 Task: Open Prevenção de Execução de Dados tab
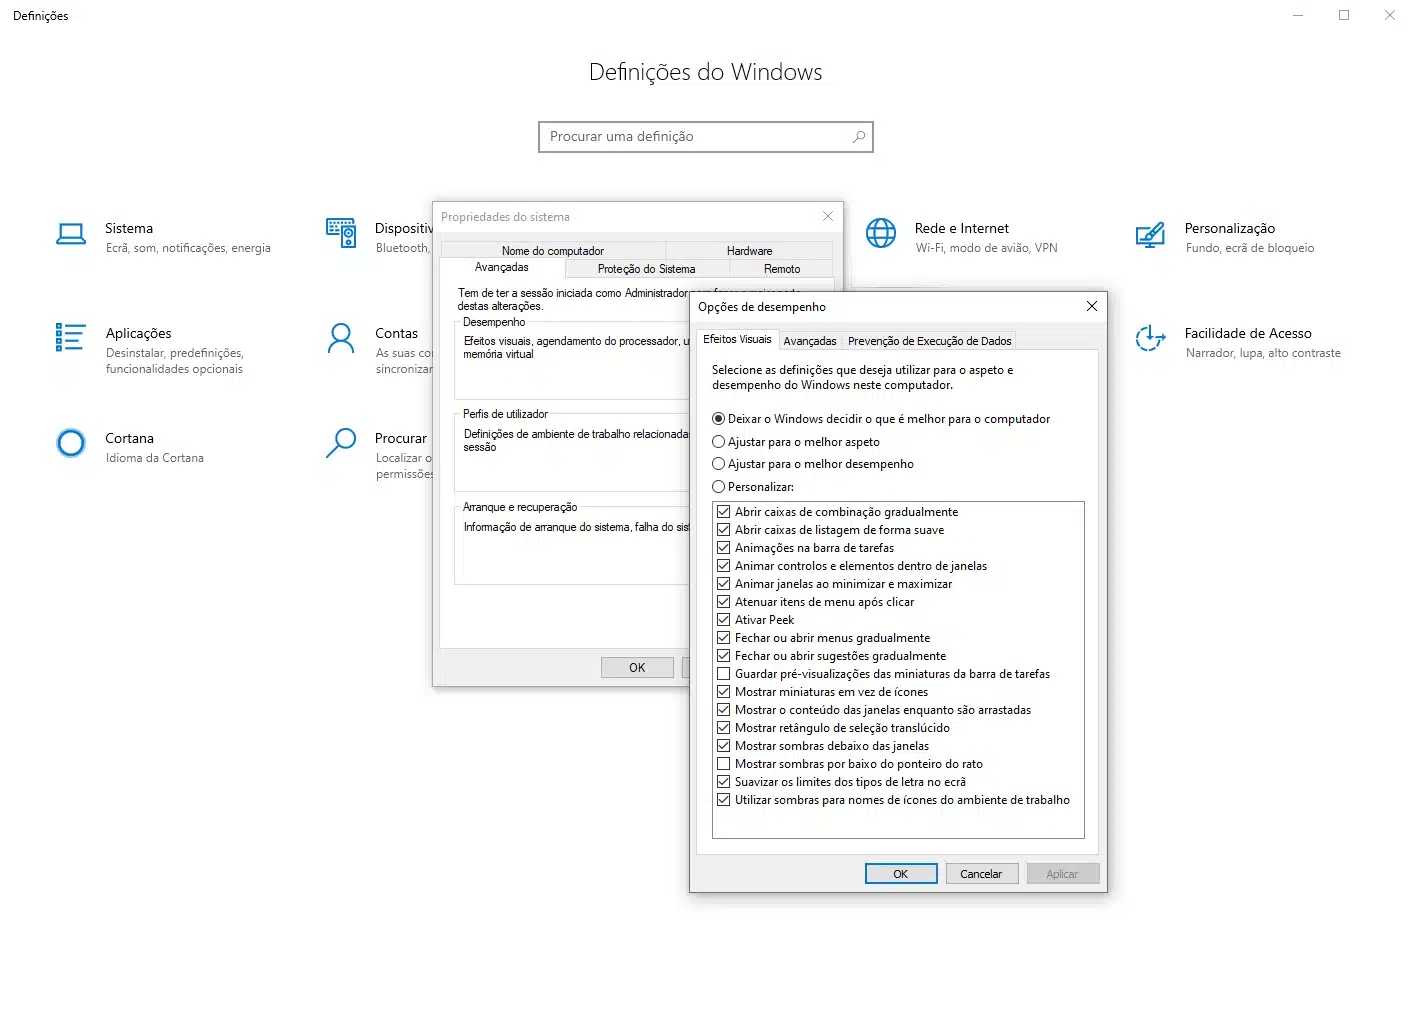tap(929, 341)
